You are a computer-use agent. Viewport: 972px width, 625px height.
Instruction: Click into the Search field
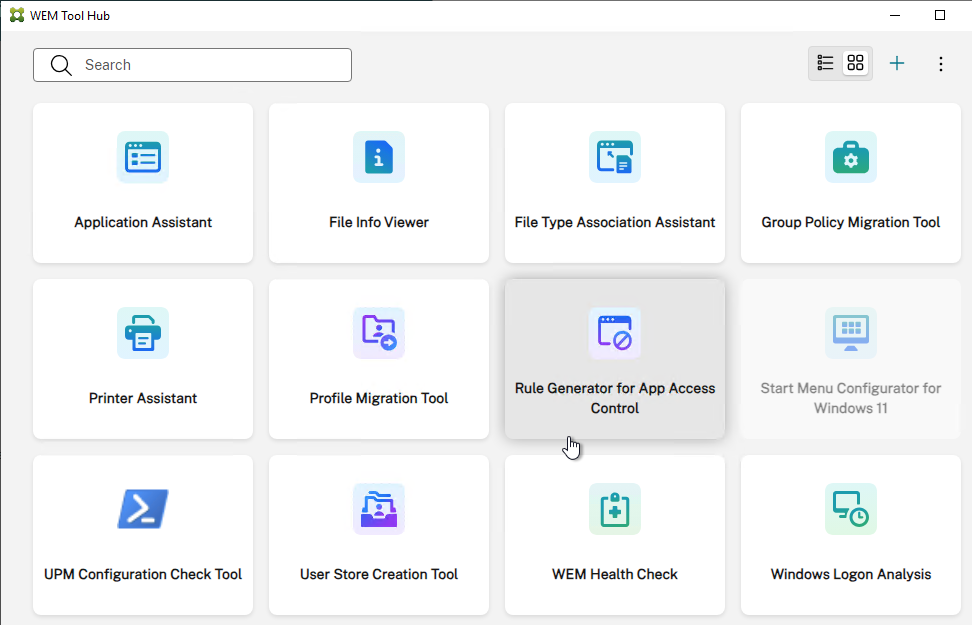tap(192, 65)
